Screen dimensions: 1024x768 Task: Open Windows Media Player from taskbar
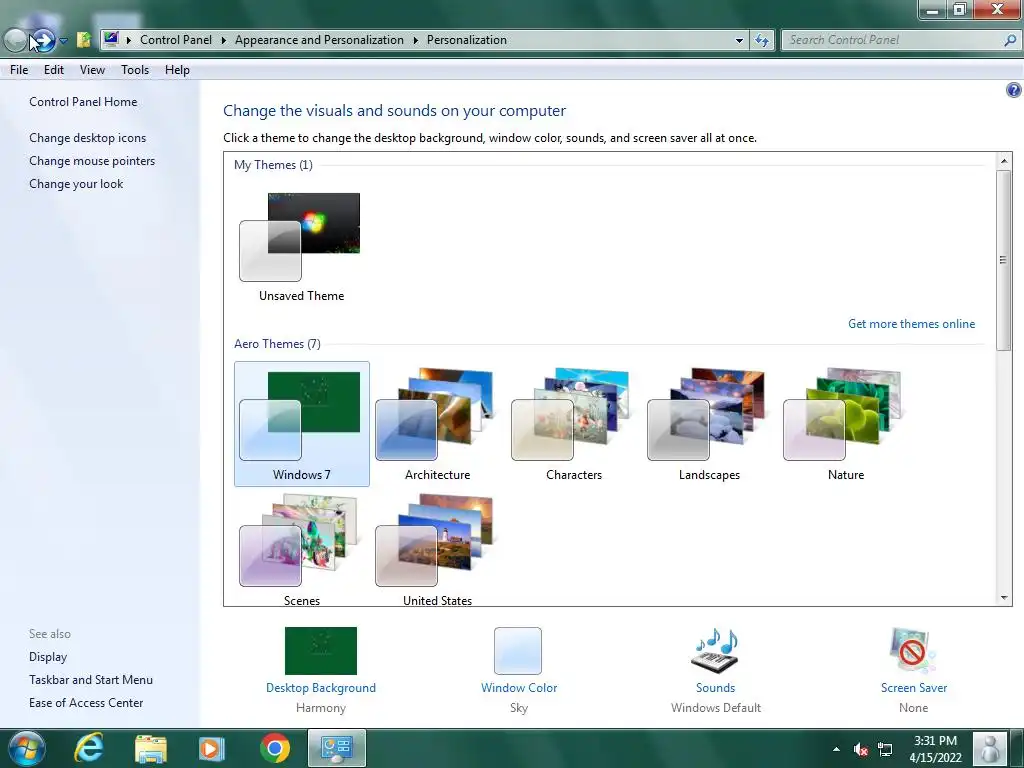pyautogui.click(x=212, y=748)
